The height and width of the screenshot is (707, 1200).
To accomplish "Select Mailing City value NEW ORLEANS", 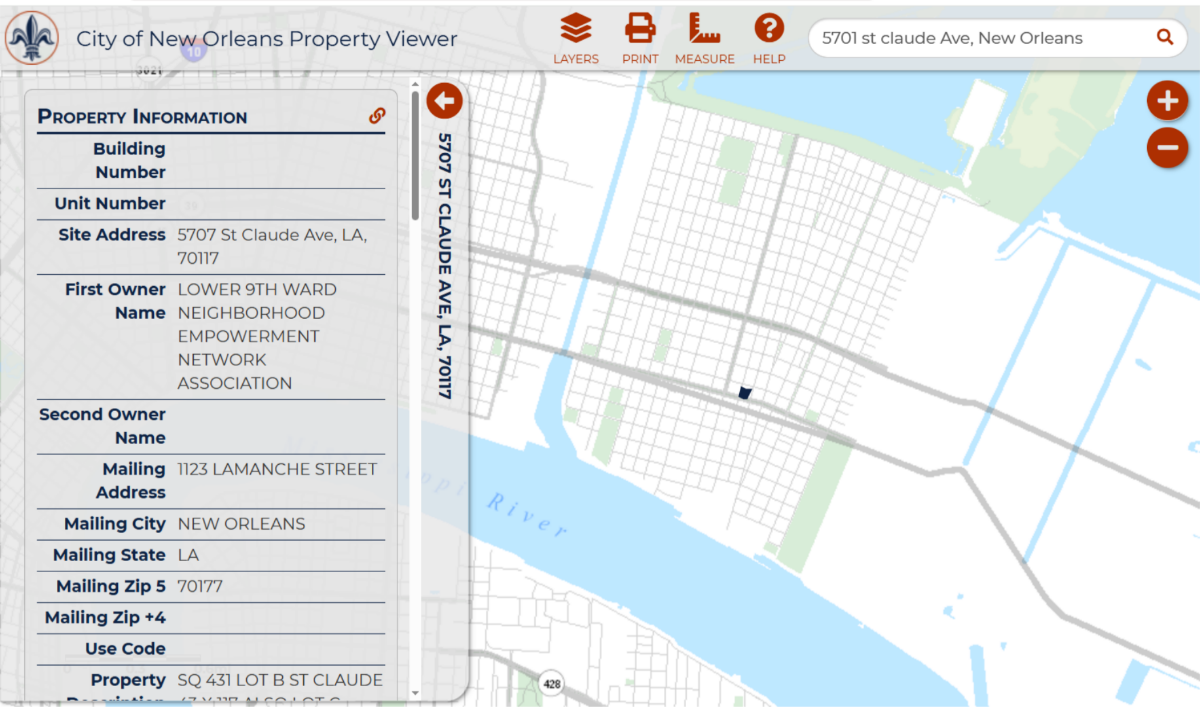I will [241, 524].
